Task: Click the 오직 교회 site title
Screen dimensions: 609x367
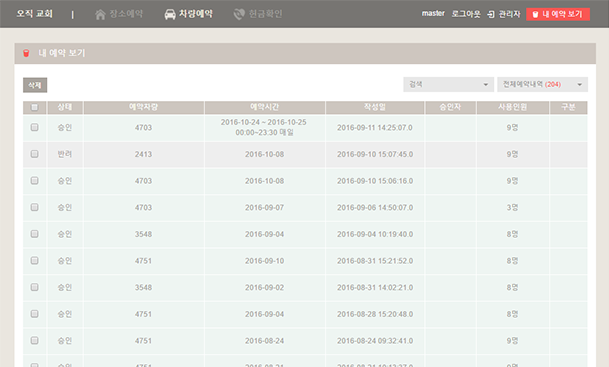Action: click(34, 14)
